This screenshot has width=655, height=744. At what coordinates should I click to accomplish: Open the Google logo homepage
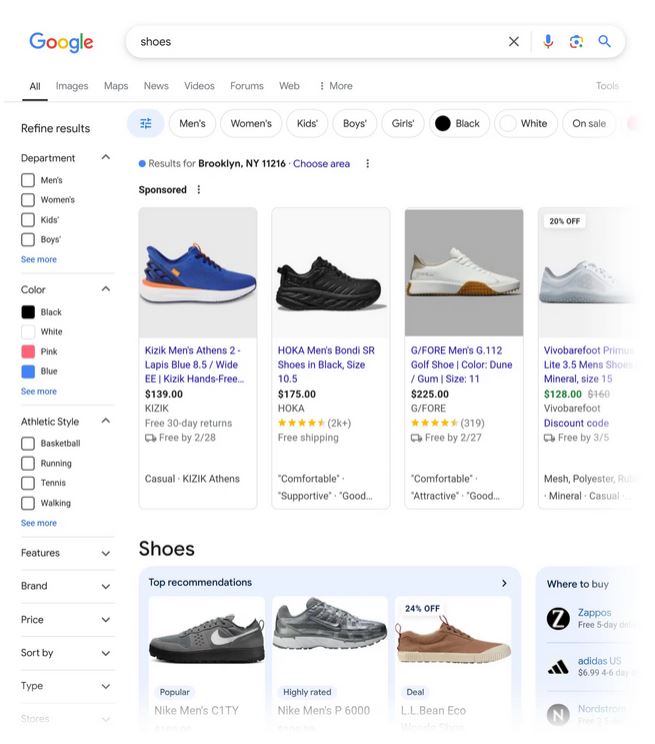pyautogui.click(x=61, y=42)
